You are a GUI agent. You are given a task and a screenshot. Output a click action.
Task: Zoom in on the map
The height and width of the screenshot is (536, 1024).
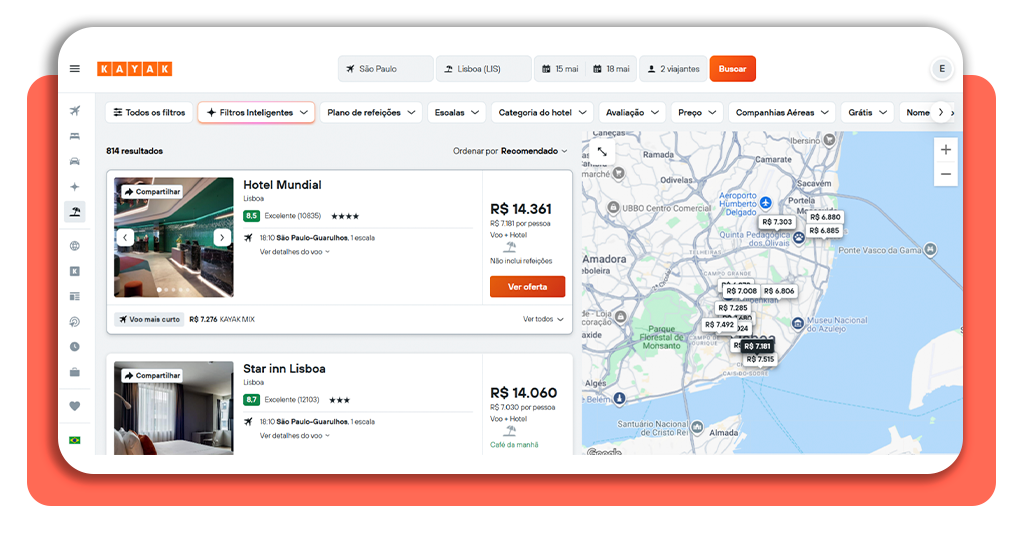pyautogui.click(x=946, y=150)
